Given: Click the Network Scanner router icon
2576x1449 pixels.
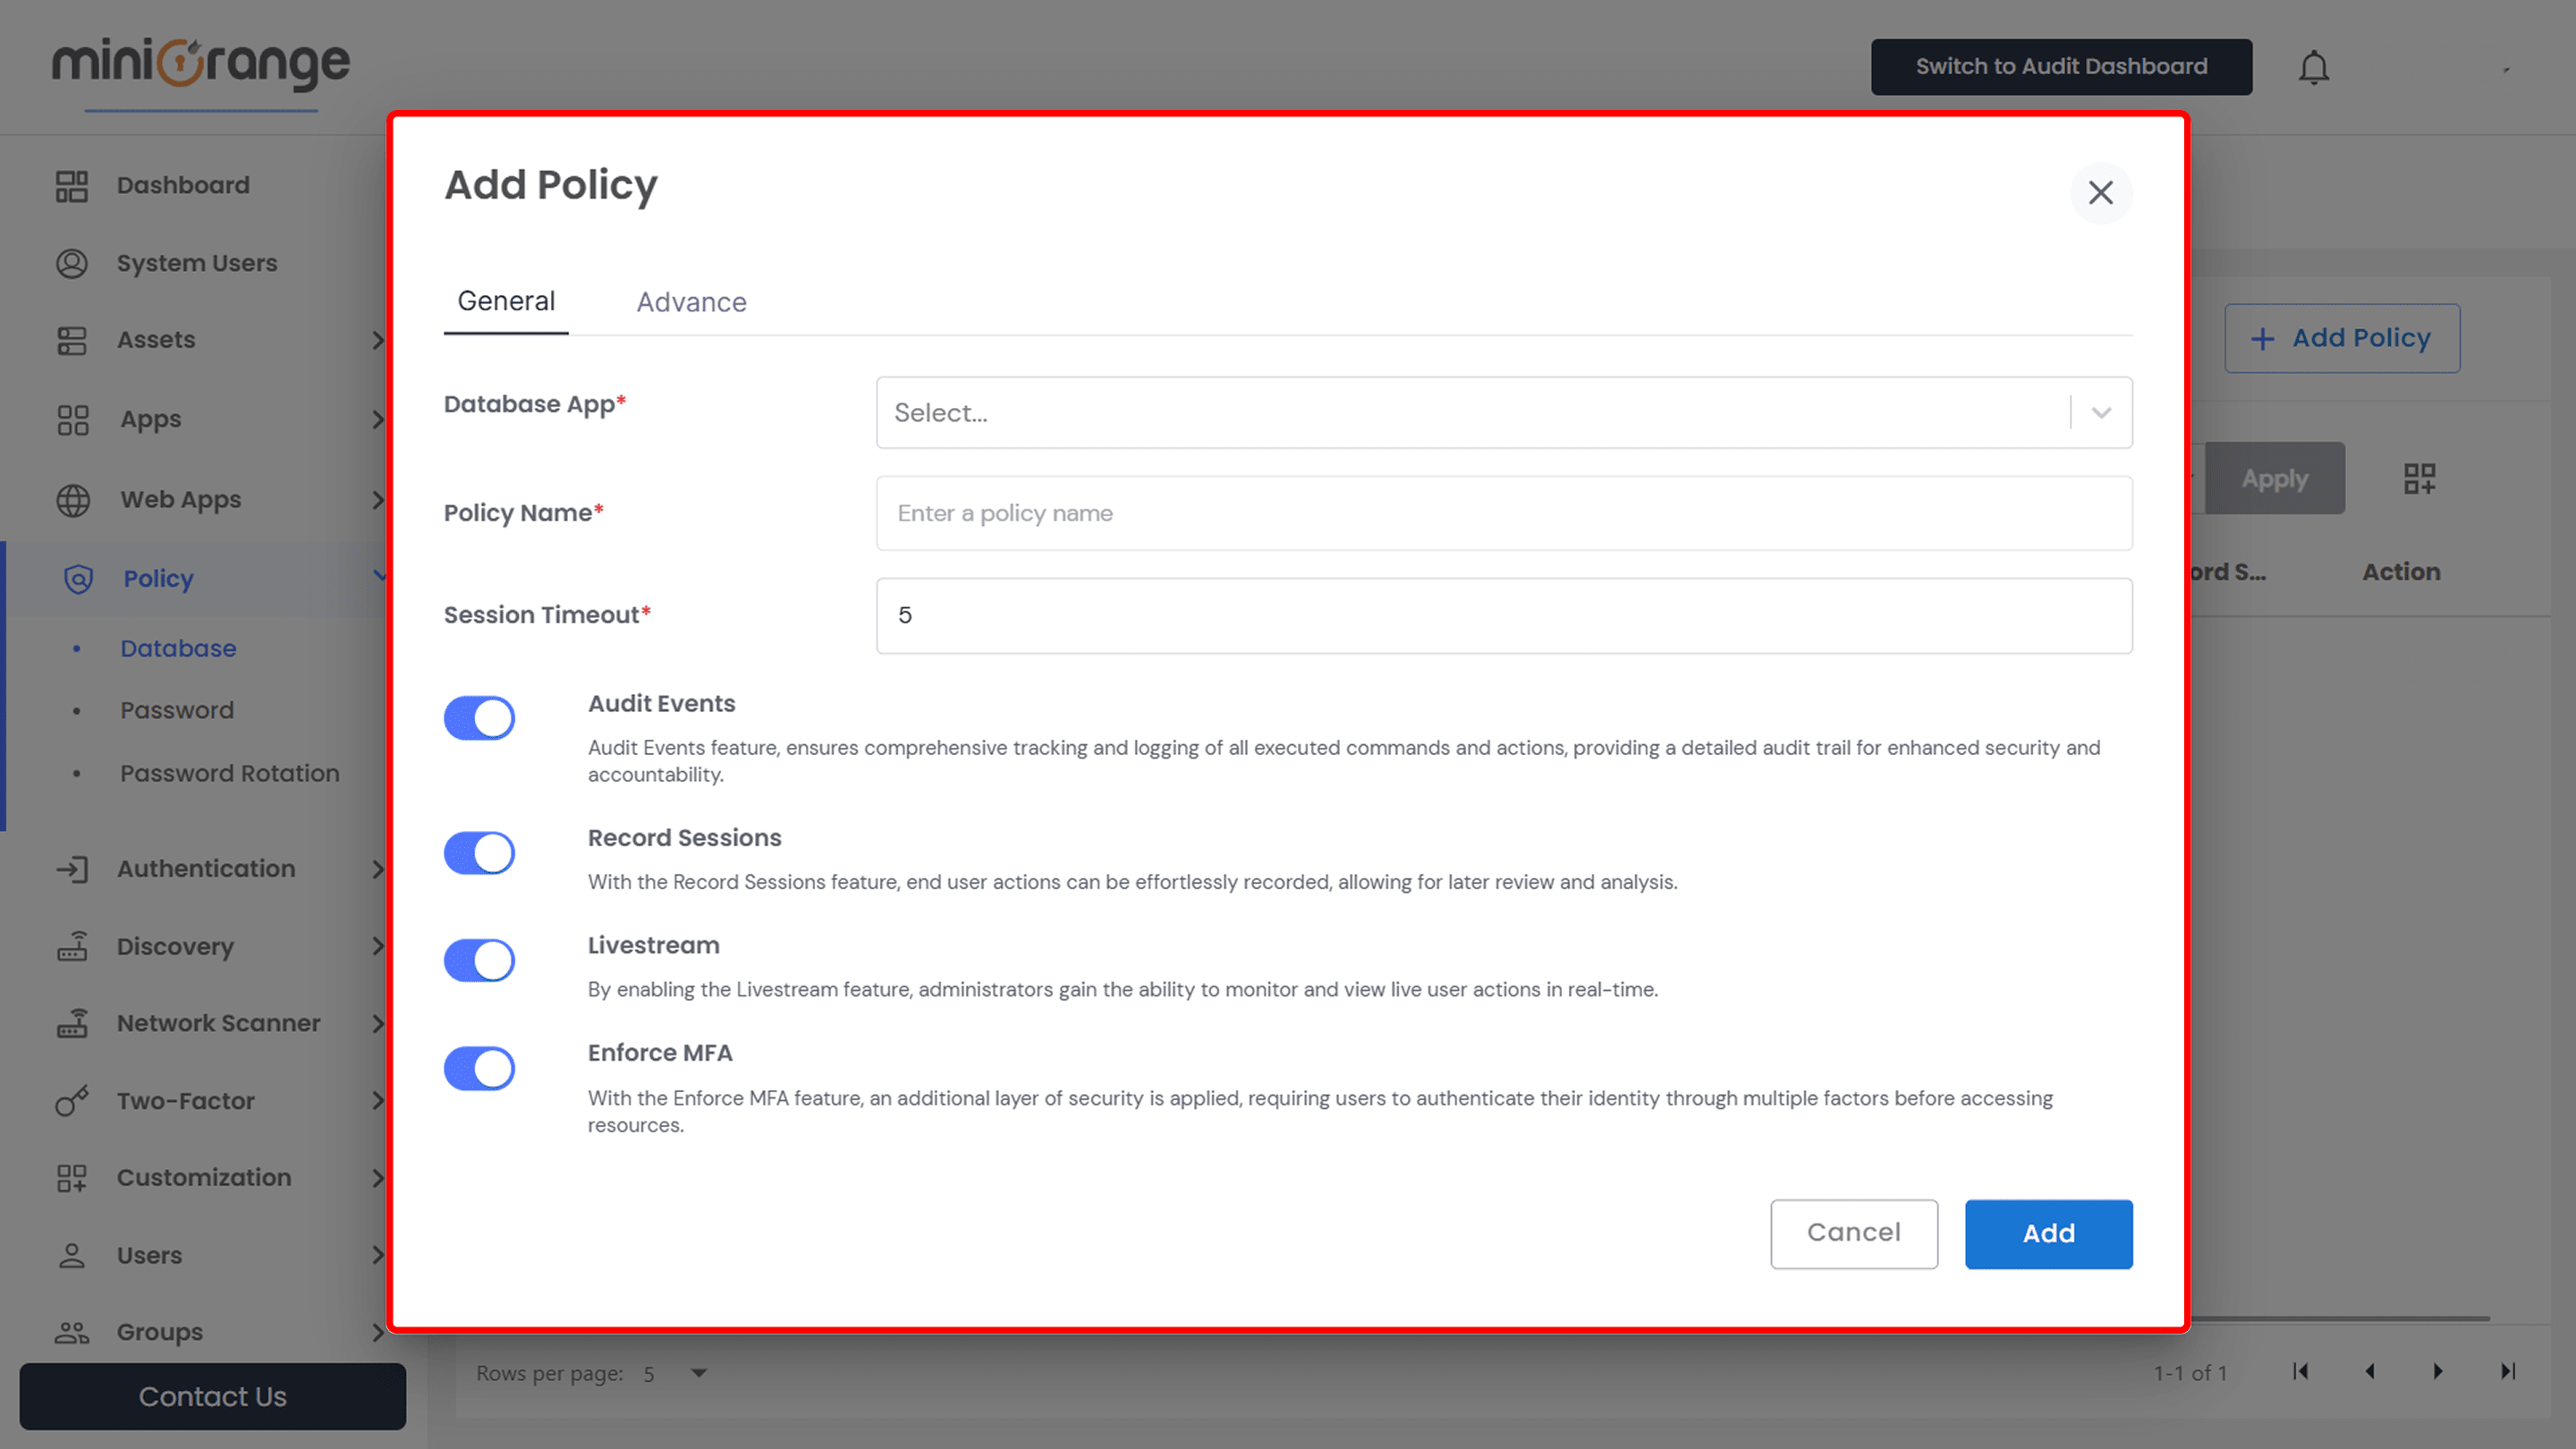Looking at the screenshot, I should coord(72,1023).
